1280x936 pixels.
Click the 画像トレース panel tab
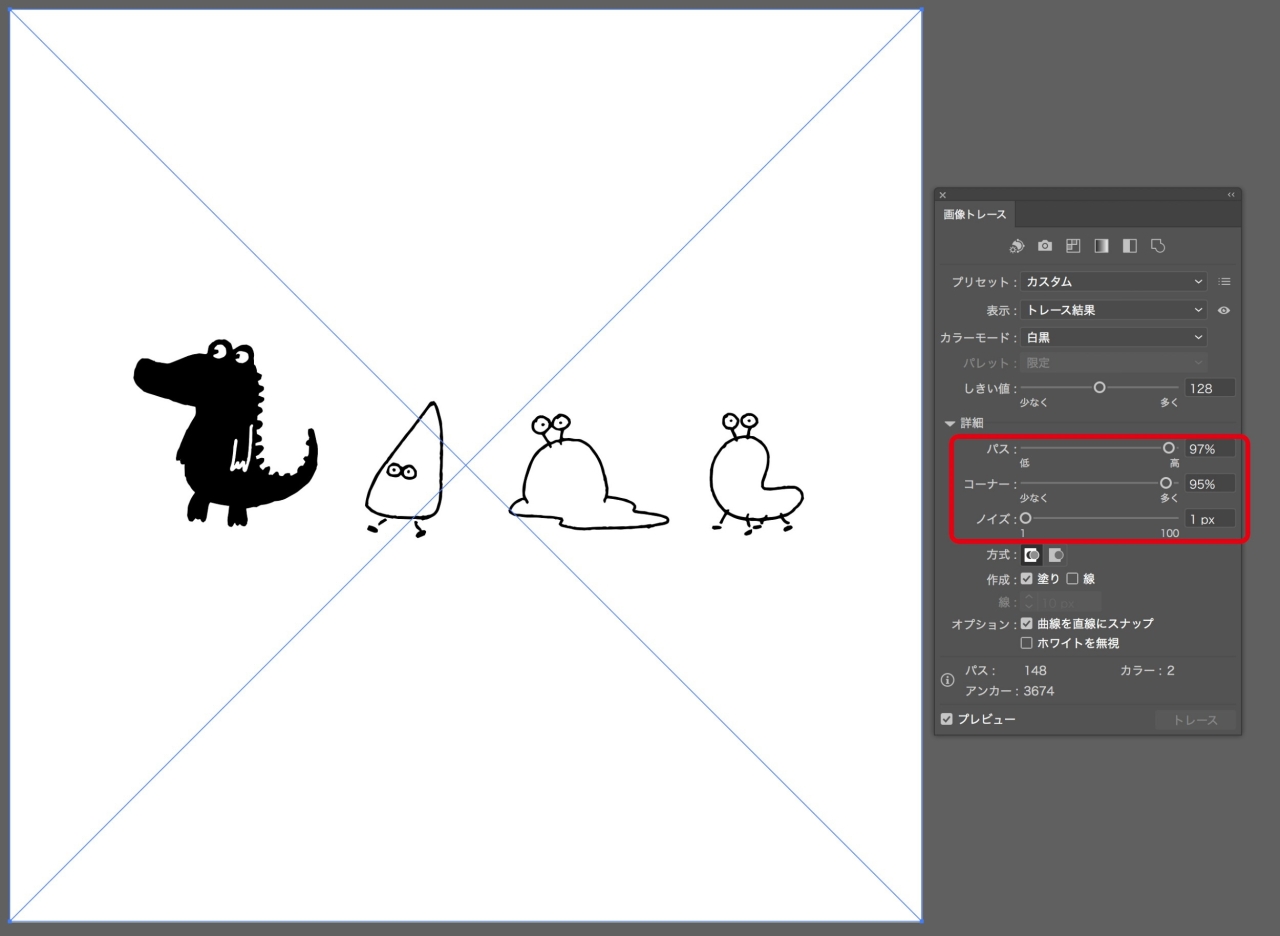(x=975, y=215)
